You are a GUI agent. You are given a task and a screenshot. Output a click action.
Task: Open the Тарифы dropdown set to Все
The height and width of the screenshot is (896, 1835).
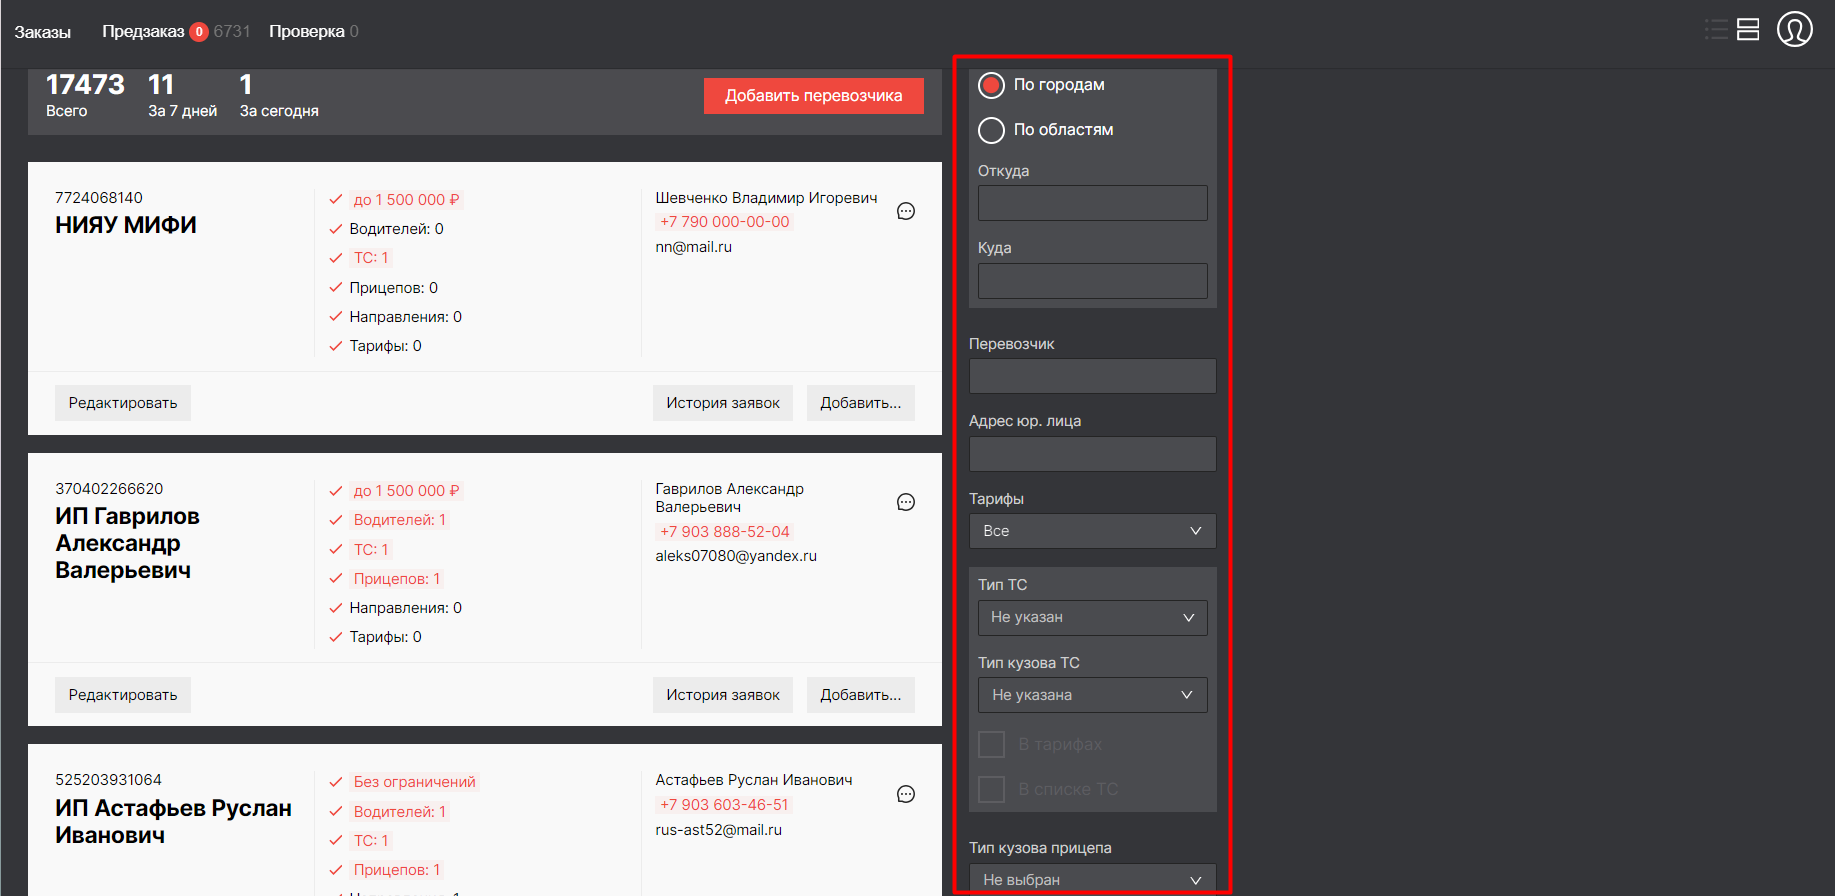coord(1092,531)
